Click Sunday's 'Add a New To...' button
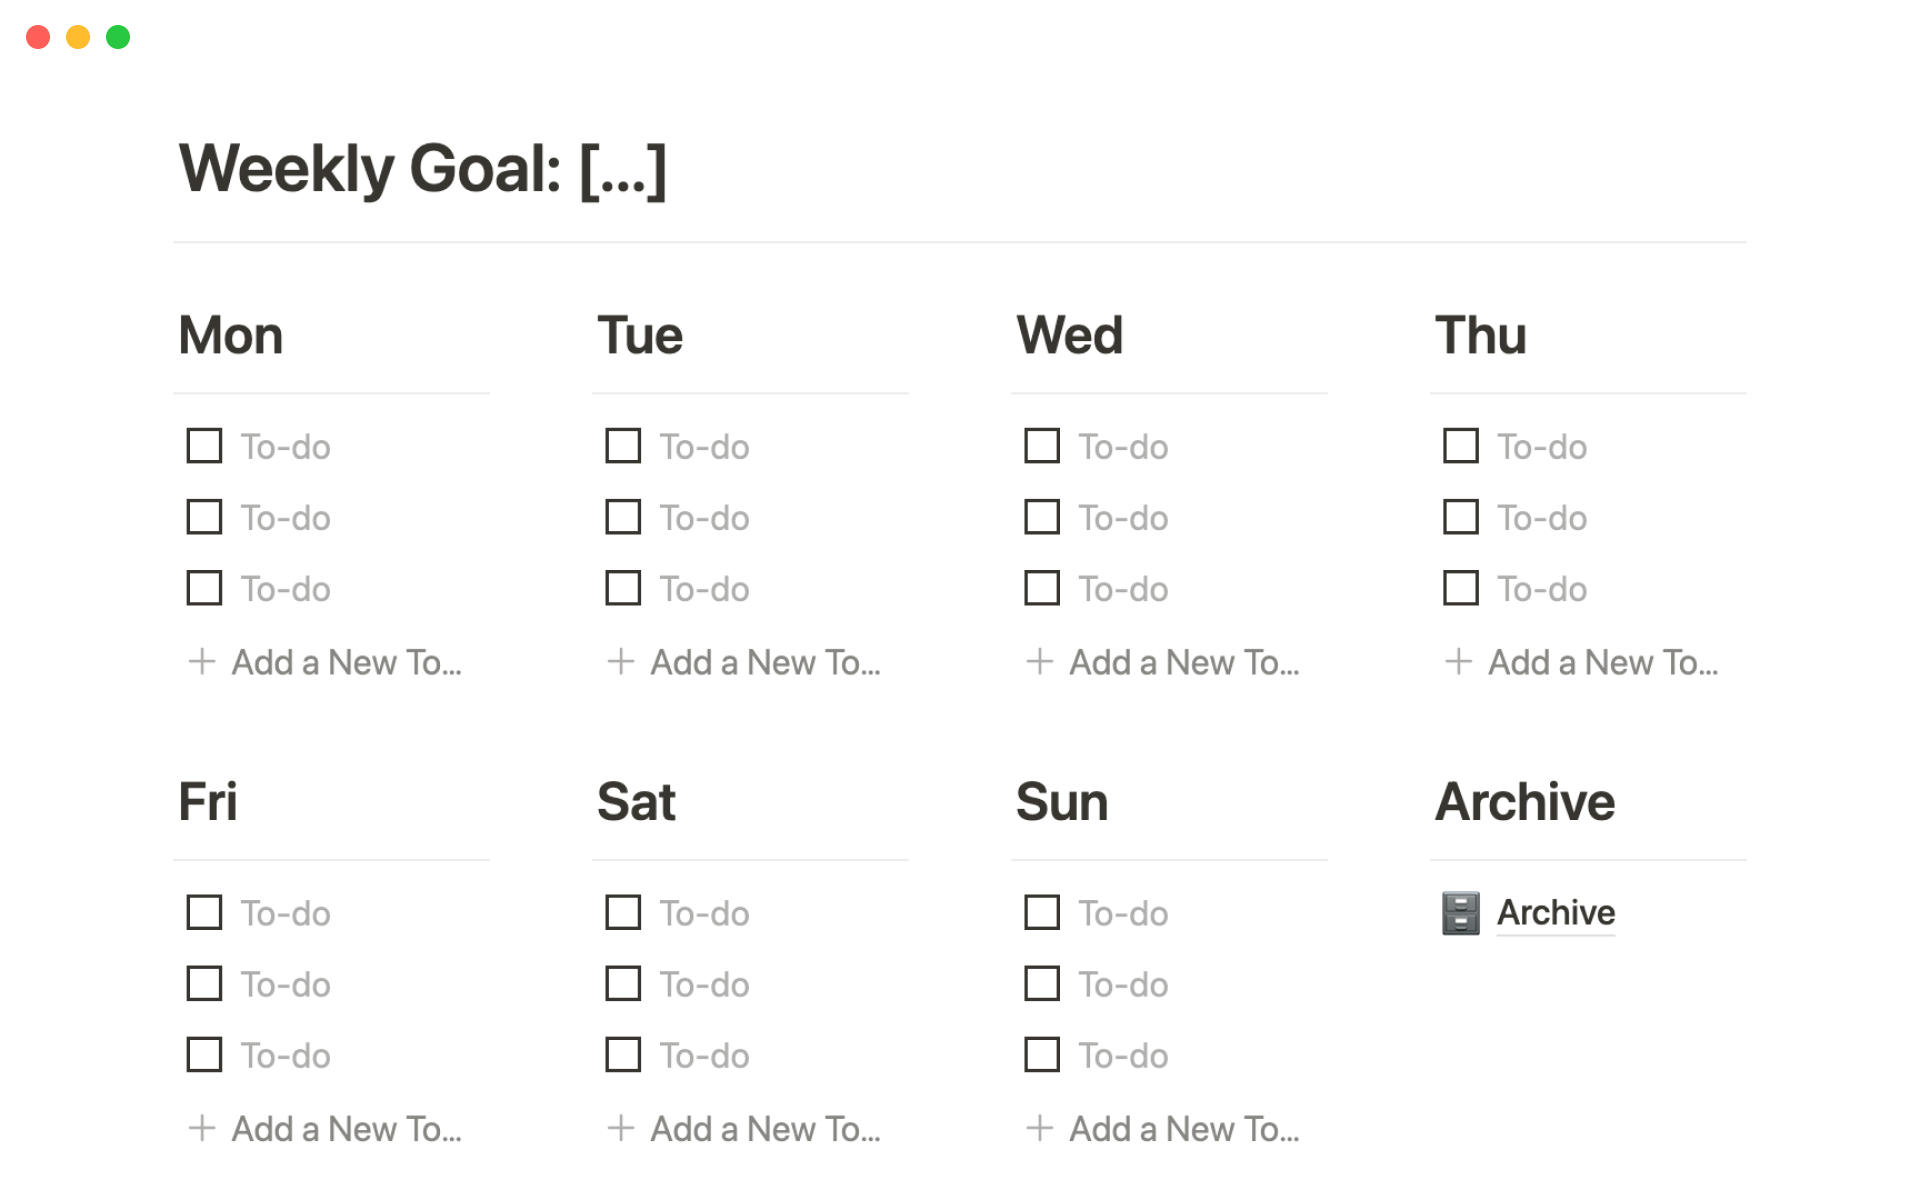This screenshot has height=1200, width=1920. point(1184,1129)
